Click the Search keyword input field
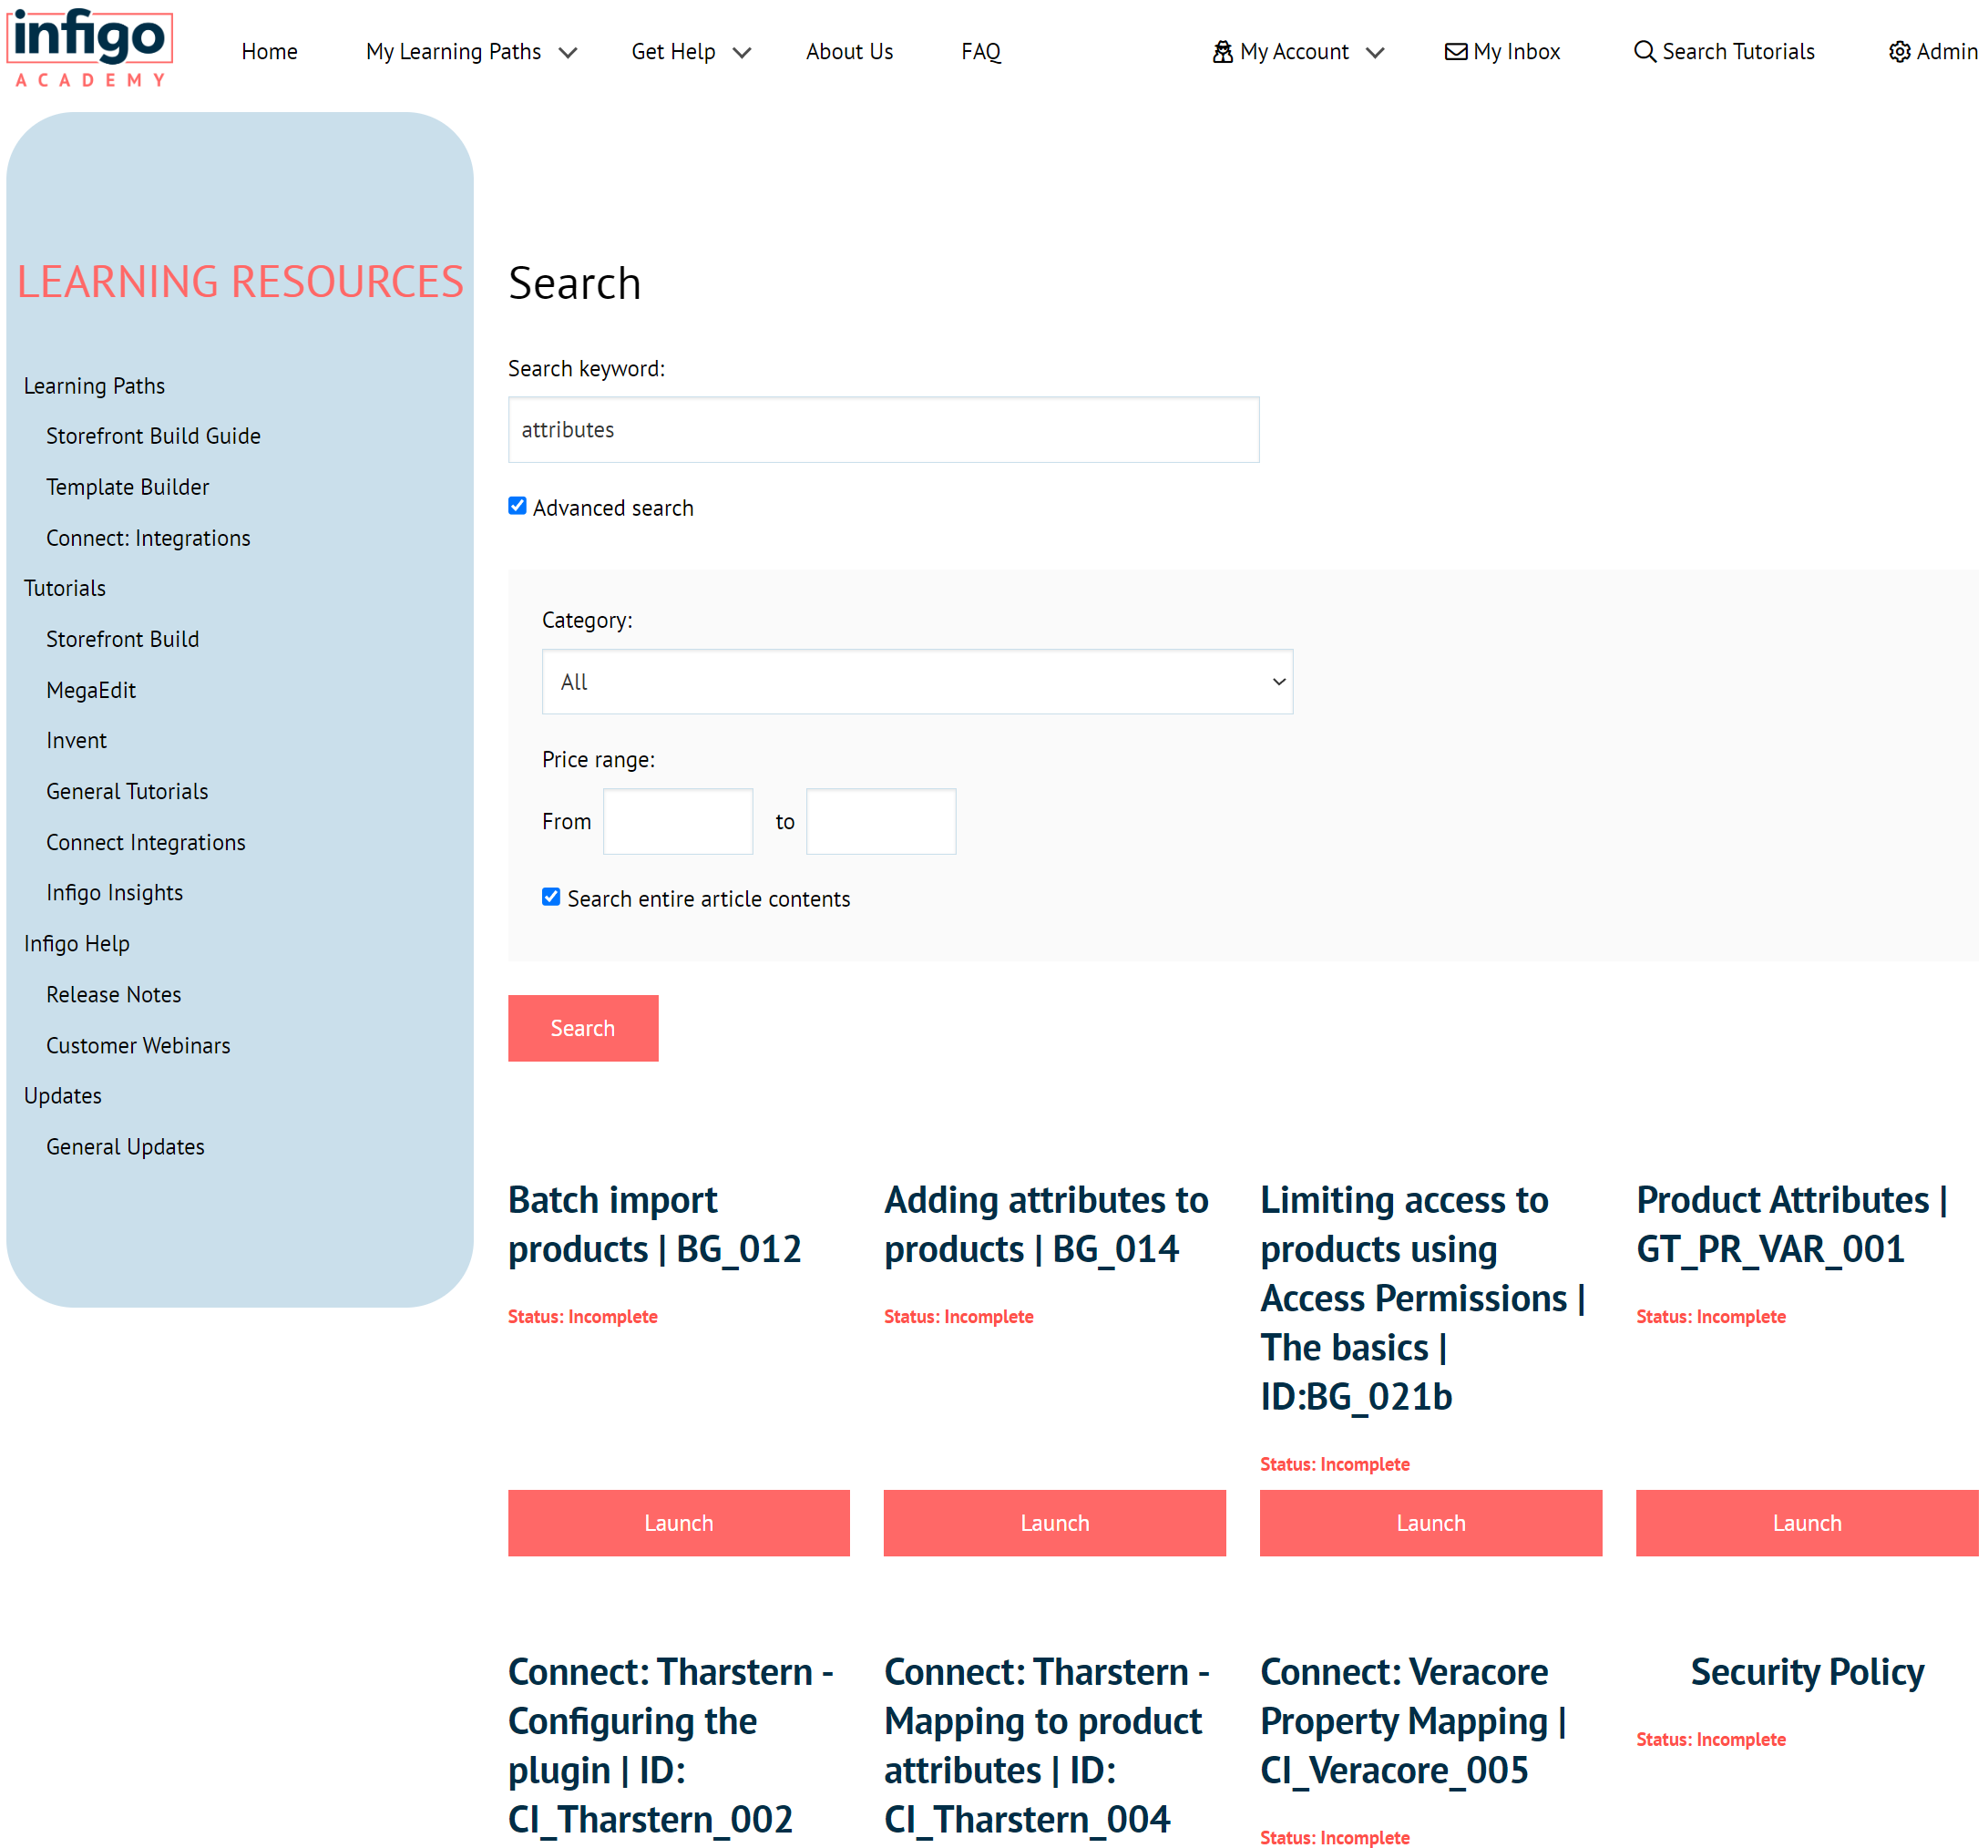The image size is (1988, 1848). [x=883, y=430]
